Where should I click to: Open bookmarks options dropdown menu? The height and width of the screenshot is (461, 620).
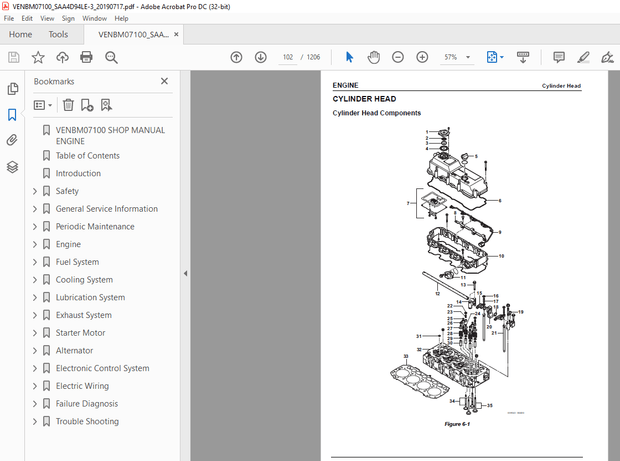click(43, 105)
